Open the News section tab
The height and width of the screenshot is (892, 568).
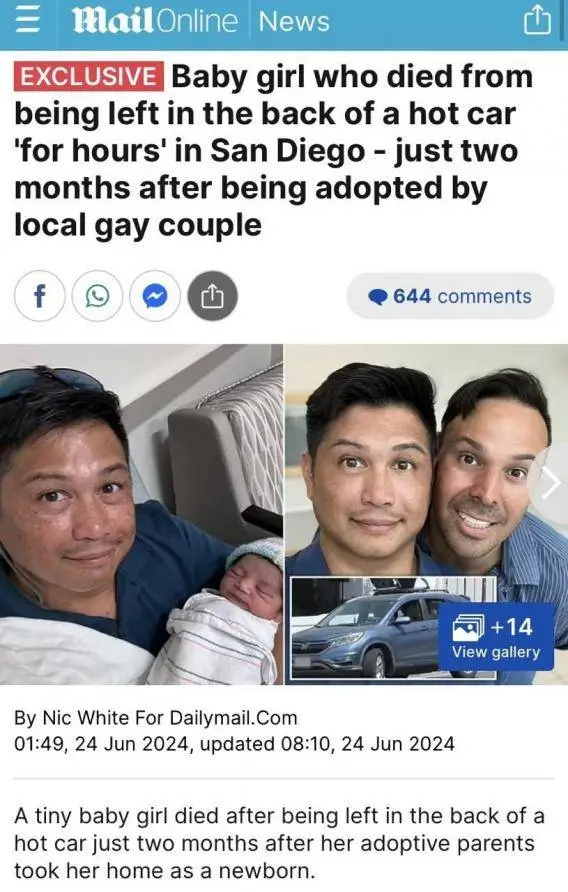point(294,22)
